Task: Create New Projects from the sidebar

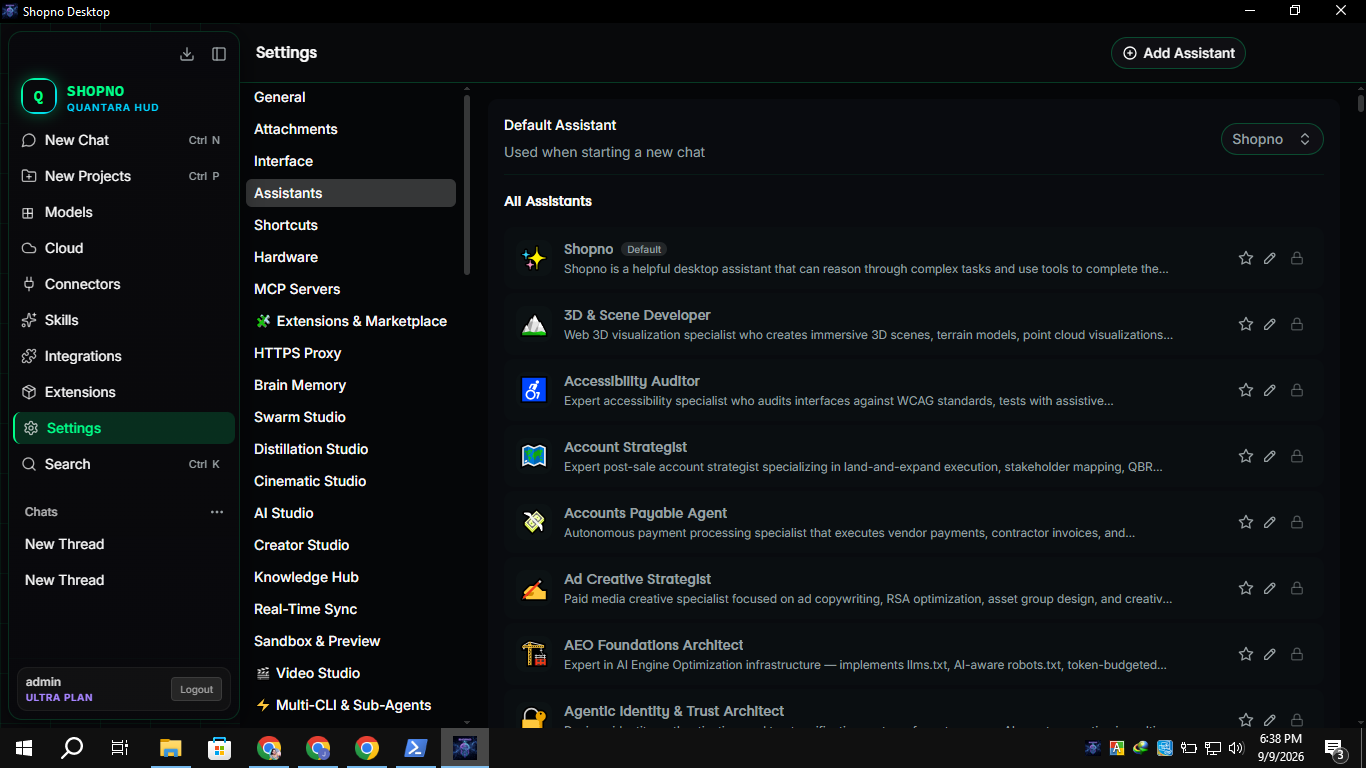Action: click(x=124, y=176)
